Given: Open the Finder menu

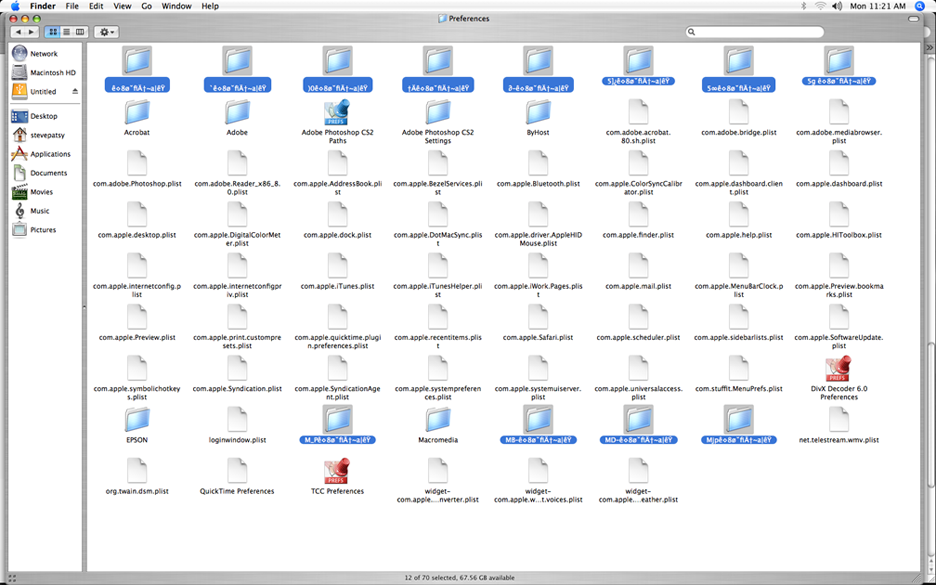Looking at the screenshot, I should tap(42, 6).
